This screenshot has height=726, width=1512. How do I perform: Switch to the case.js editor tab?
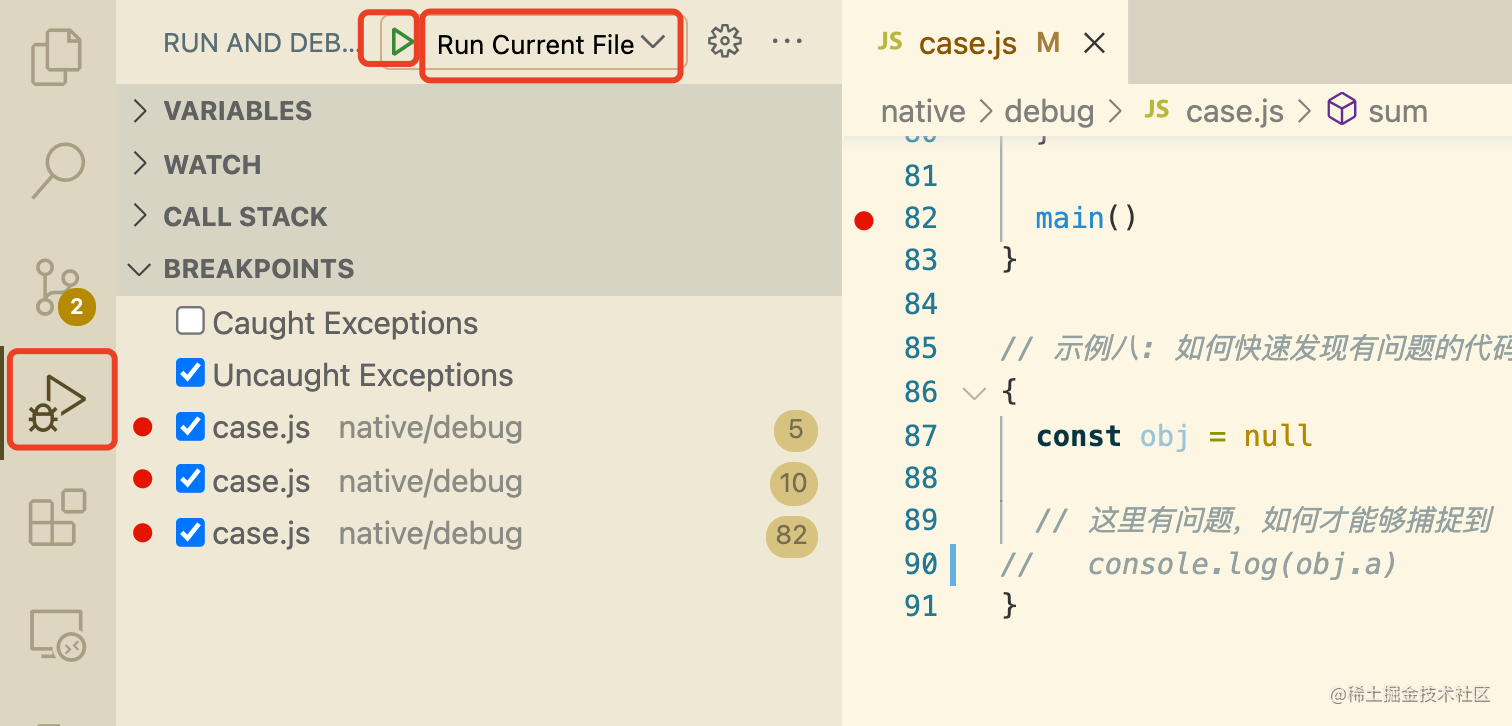click(967, 42)
